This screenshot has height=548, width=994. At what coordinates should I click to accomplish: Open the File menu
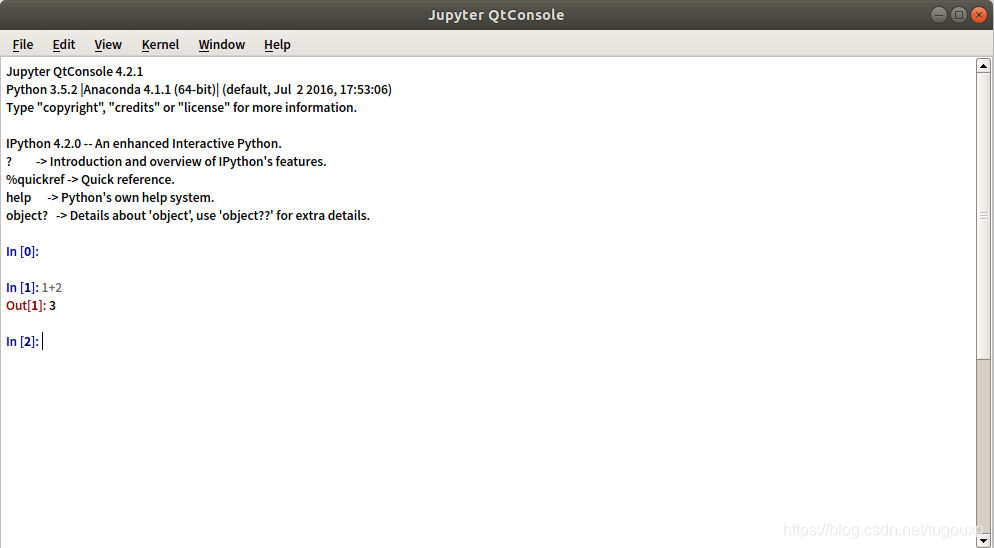[x=23, y=44]
